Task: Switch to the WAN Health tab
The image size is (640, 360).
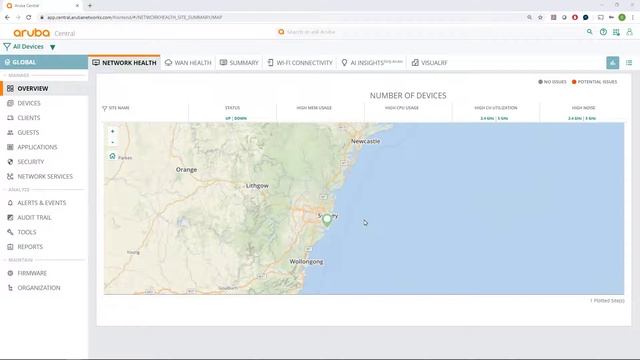Action: coord(188,62)
